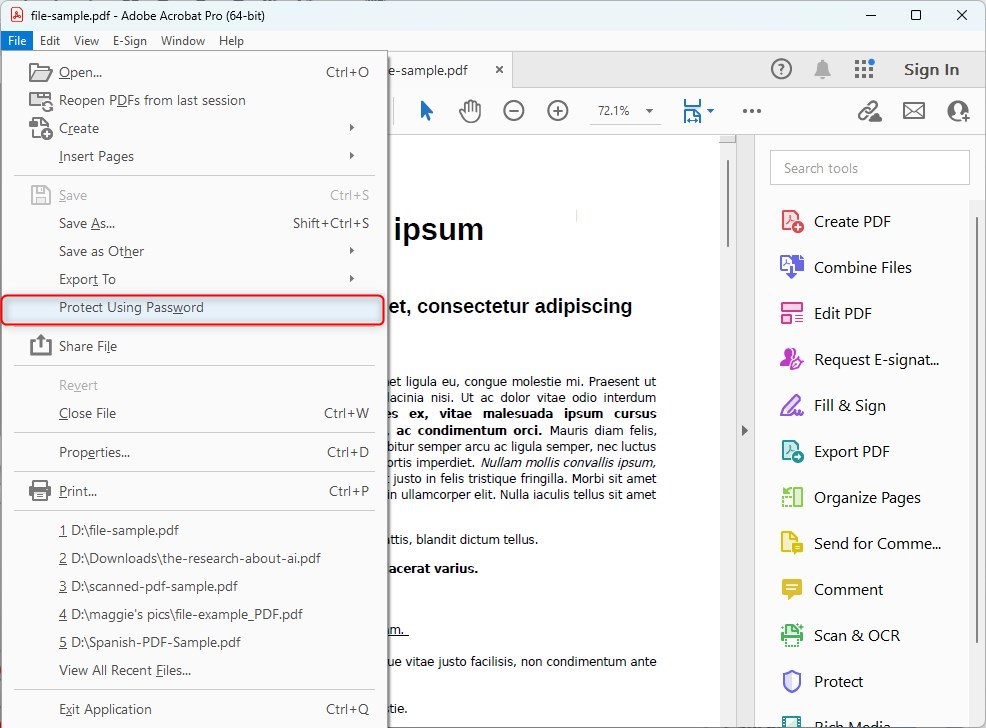Click the help question mark icon

point(781,69)
